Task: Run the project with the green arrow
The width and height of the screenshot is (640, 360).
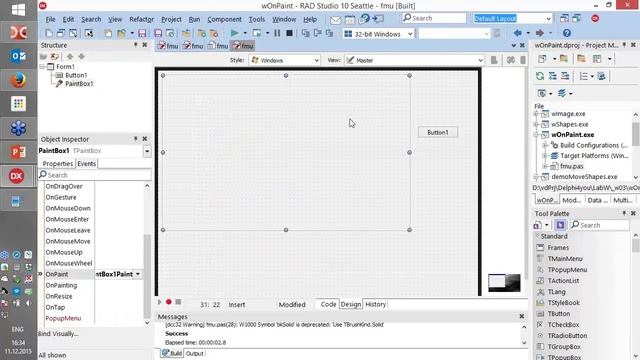Action: [234, 33]
